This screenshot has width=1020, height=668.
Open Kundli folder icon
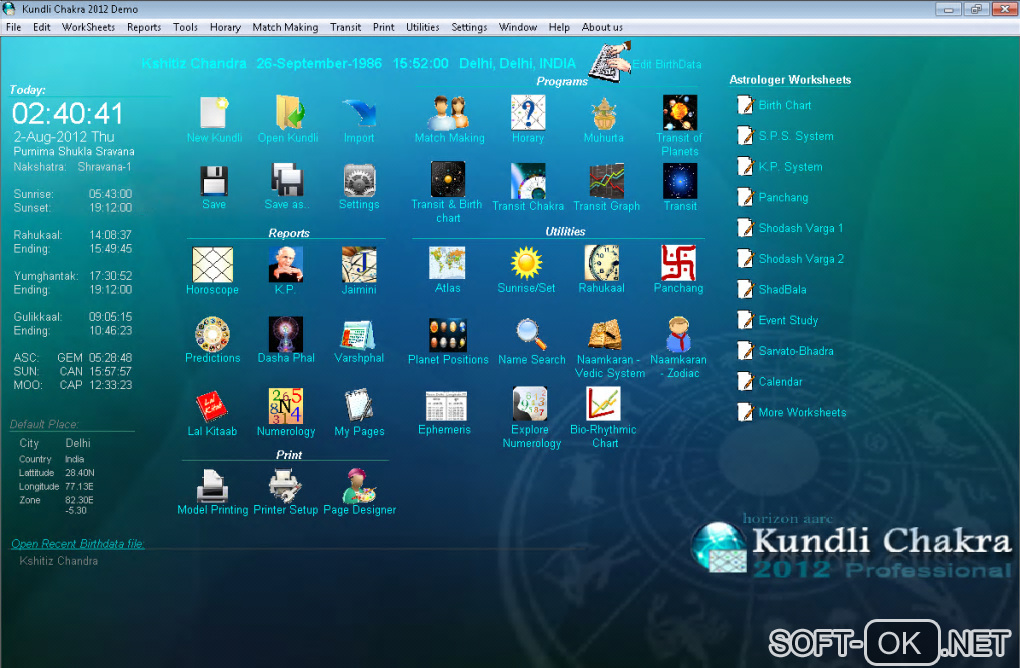click(x=288, y=113)
